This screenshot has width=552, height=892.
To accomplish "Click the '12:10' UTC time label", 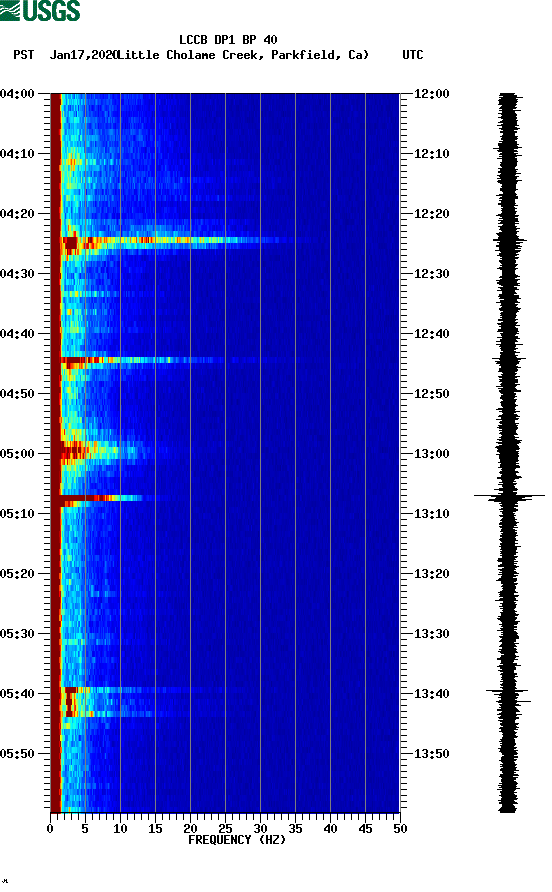I will tap(431, 154).
